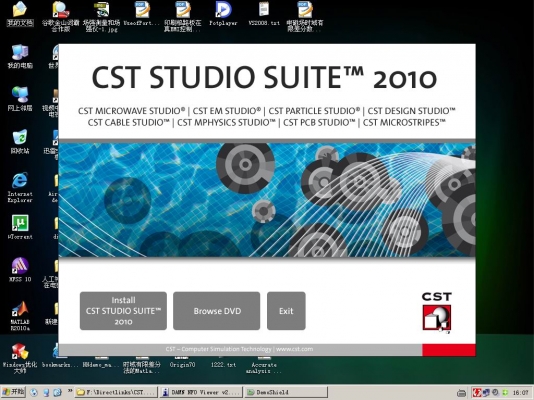Open bookmarks file on desktop
The image size is (534, 400).
(61, 357)
